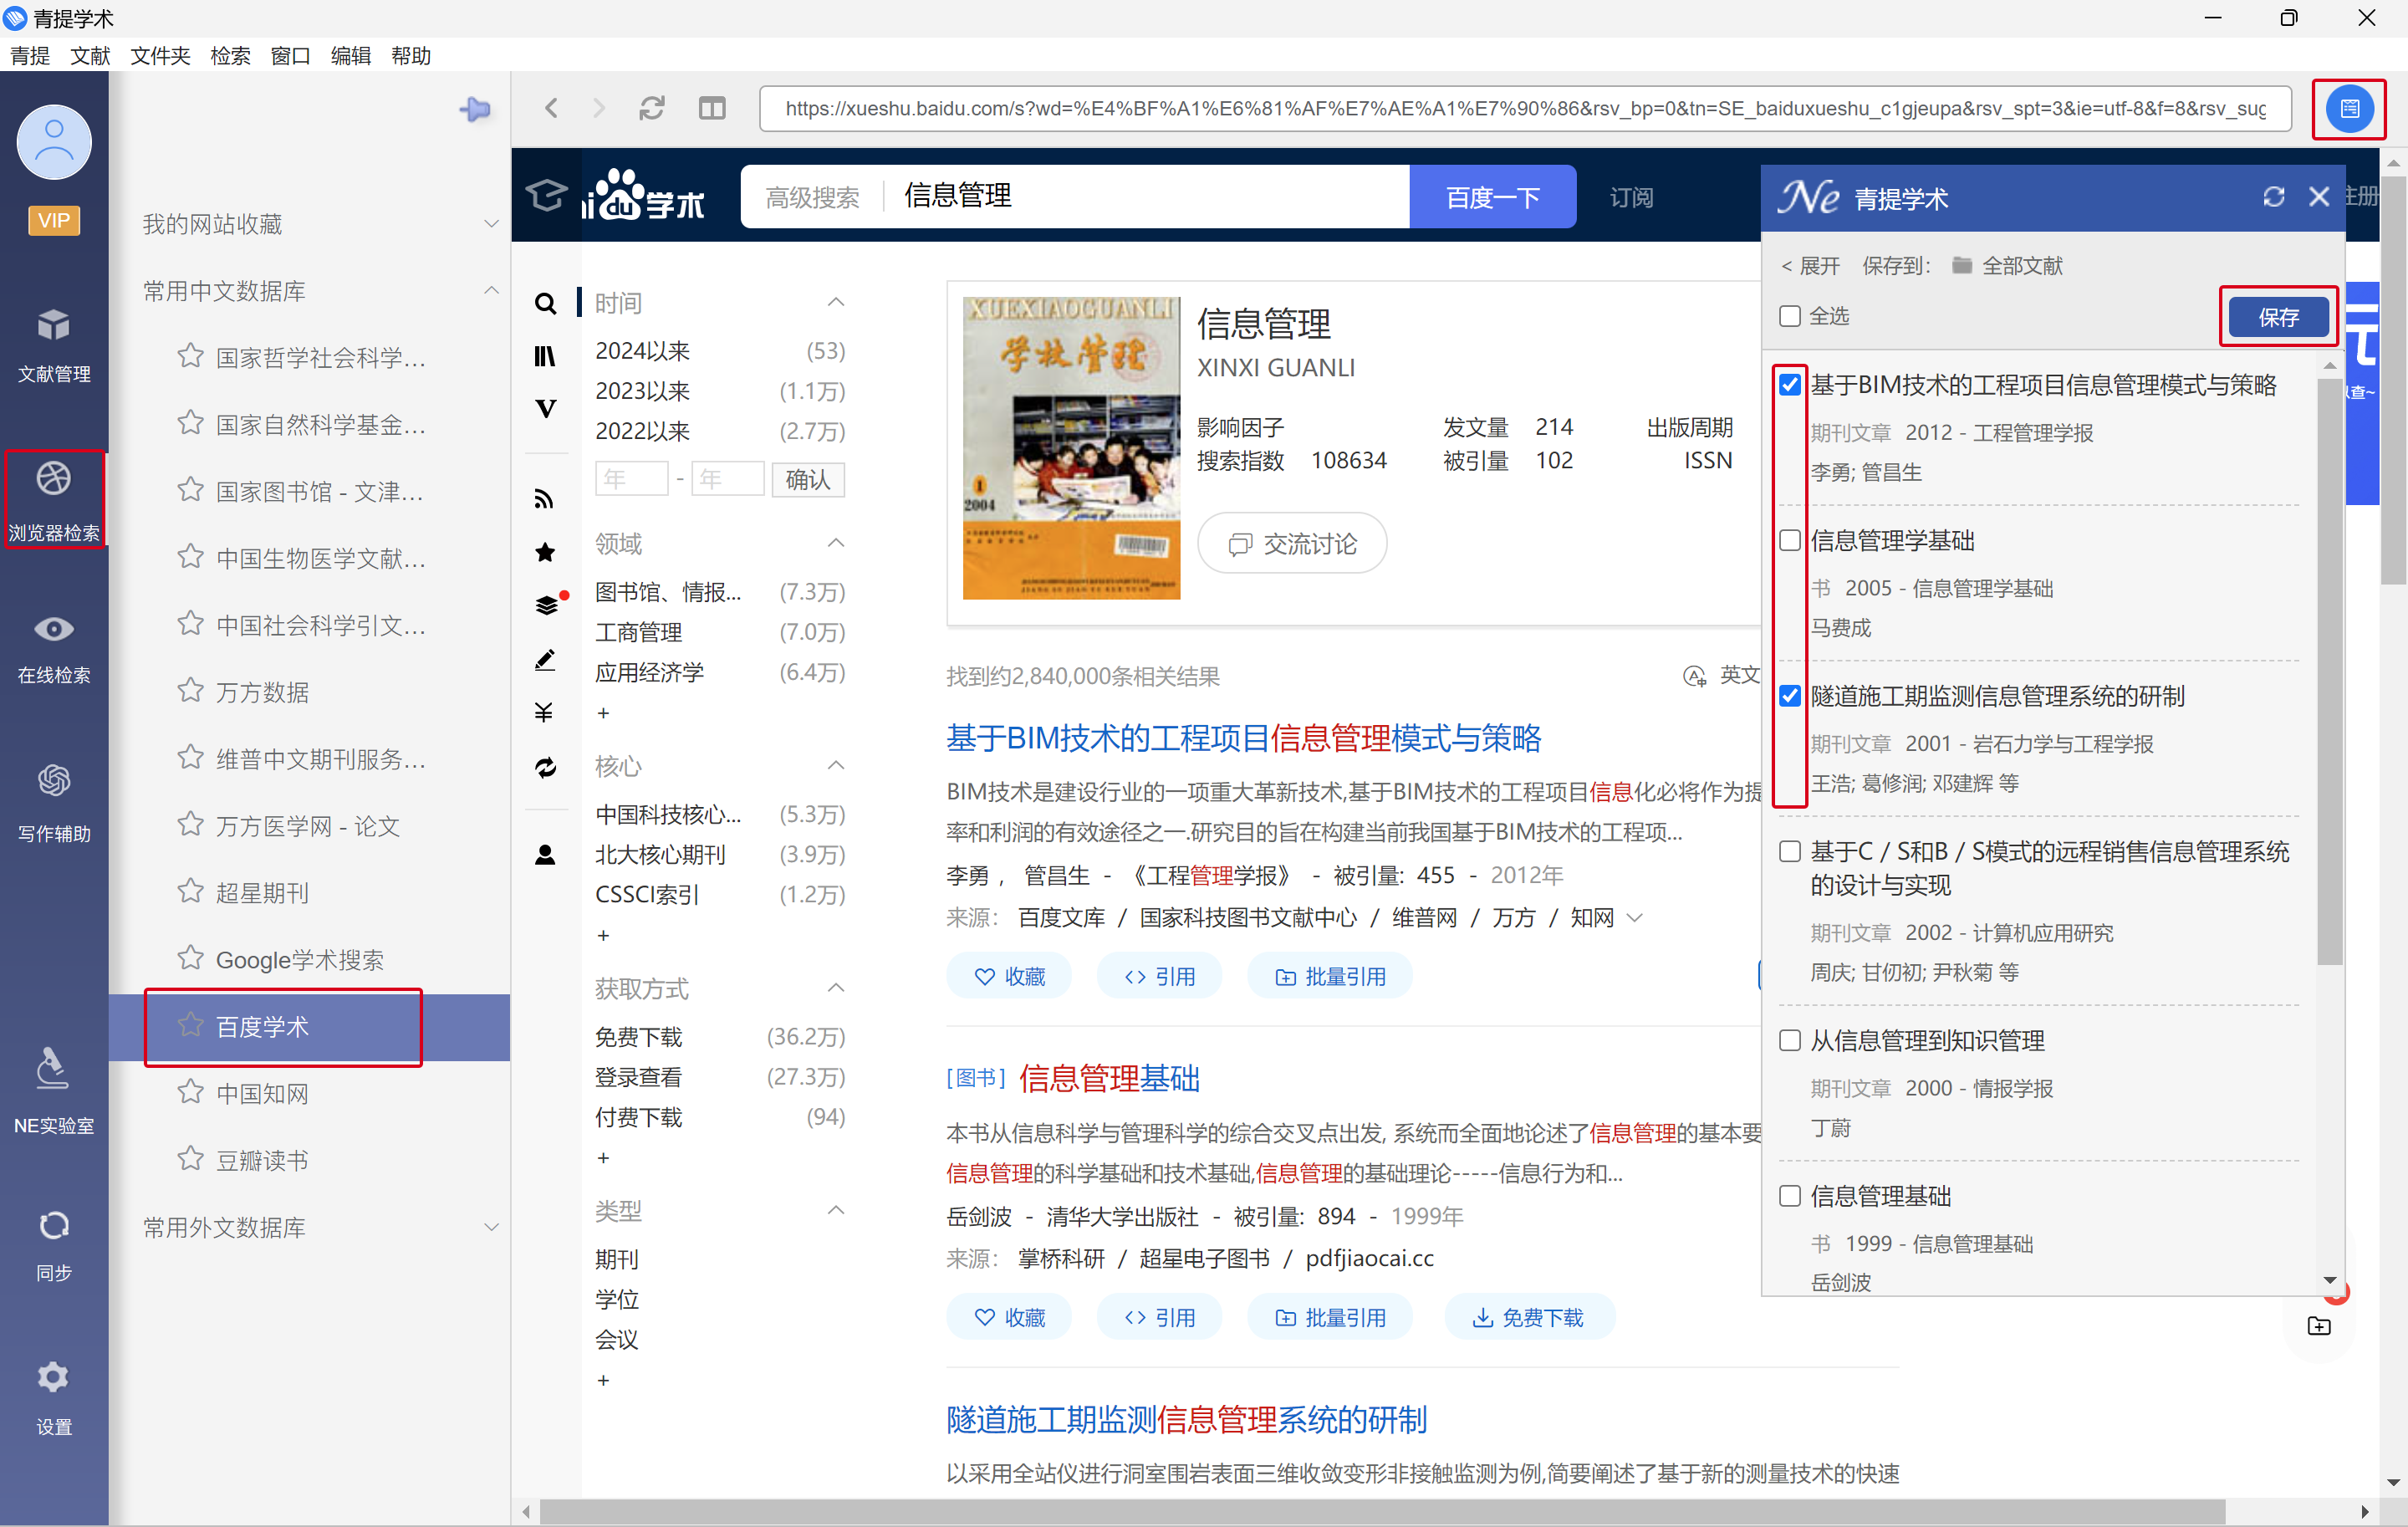The width and height of the screenshot is (2408, 1527).
Task: Click 批量引用 under the BIM article
Action: (x=1330, y=977)
